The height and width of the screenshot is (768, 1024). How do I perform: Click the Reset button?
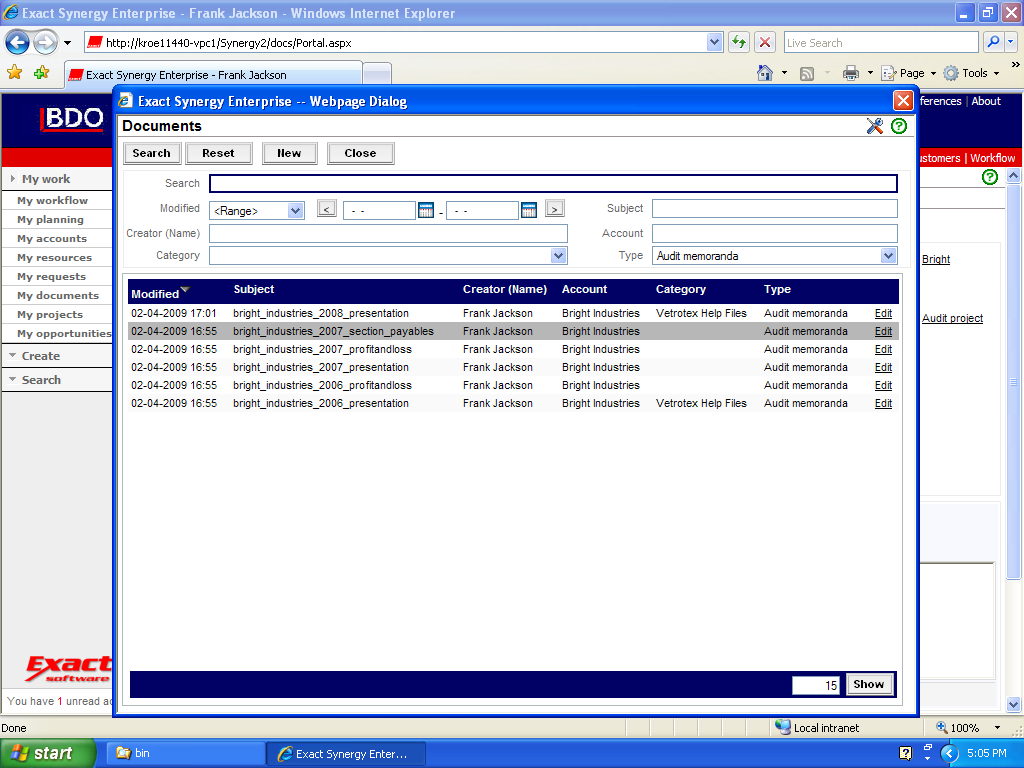tap(218, 153)
